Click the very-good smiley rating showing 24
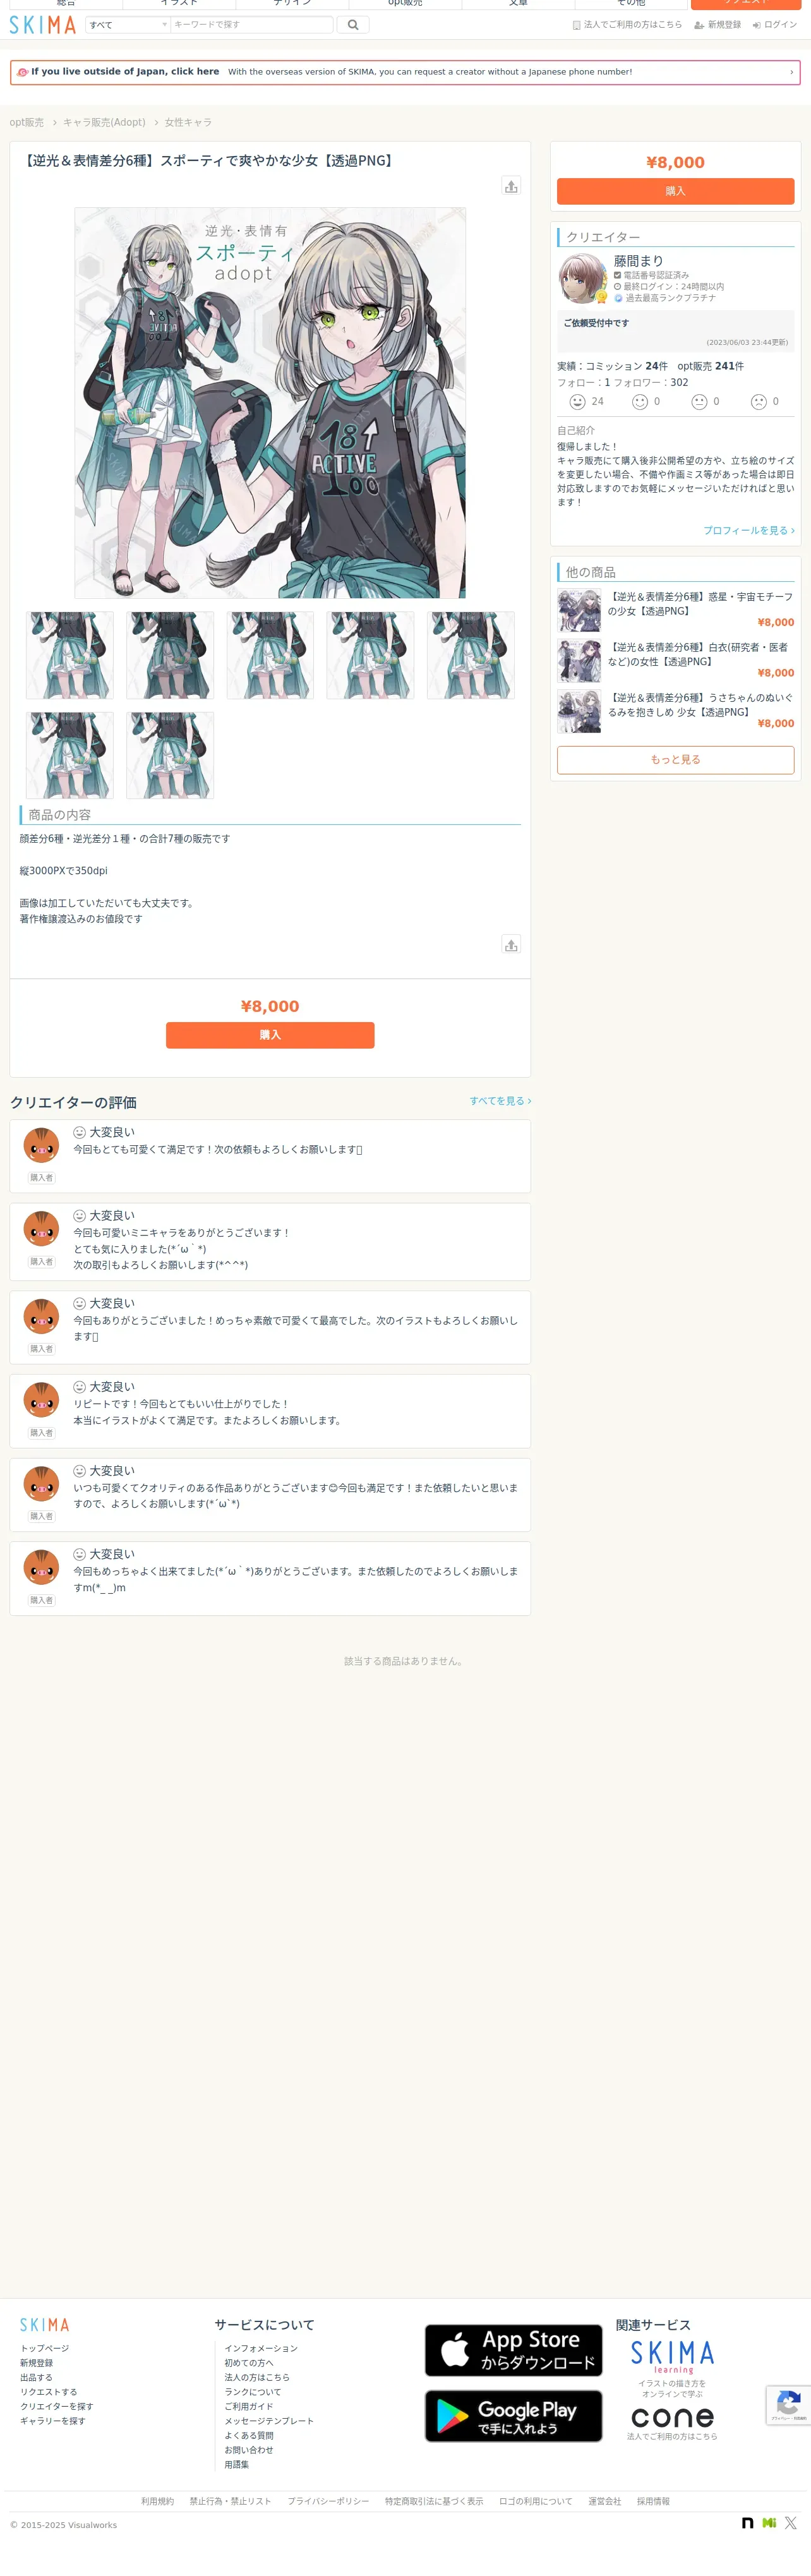Screen dimensions: 811x2576 click(x=586, y=402)
